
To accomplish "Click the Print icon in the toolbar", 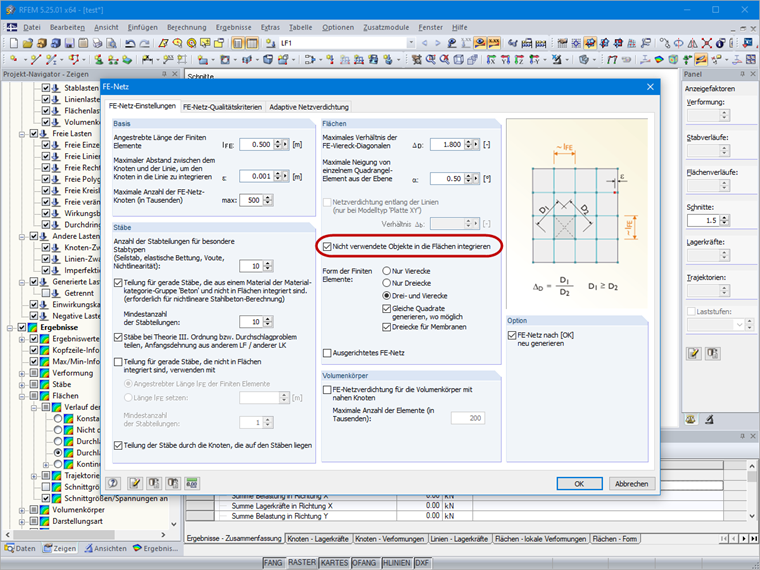I will pos(97,43).
